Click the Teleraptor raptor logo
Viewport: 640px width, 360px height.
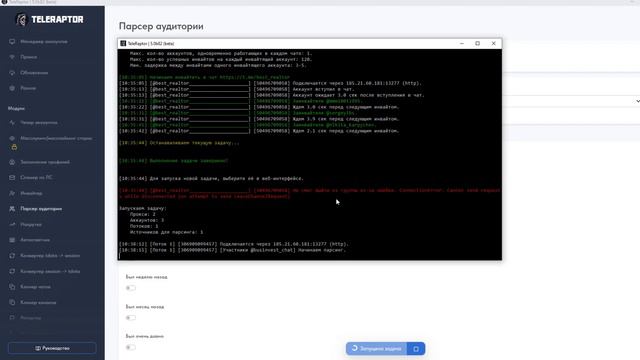click(x=21, y=19)
